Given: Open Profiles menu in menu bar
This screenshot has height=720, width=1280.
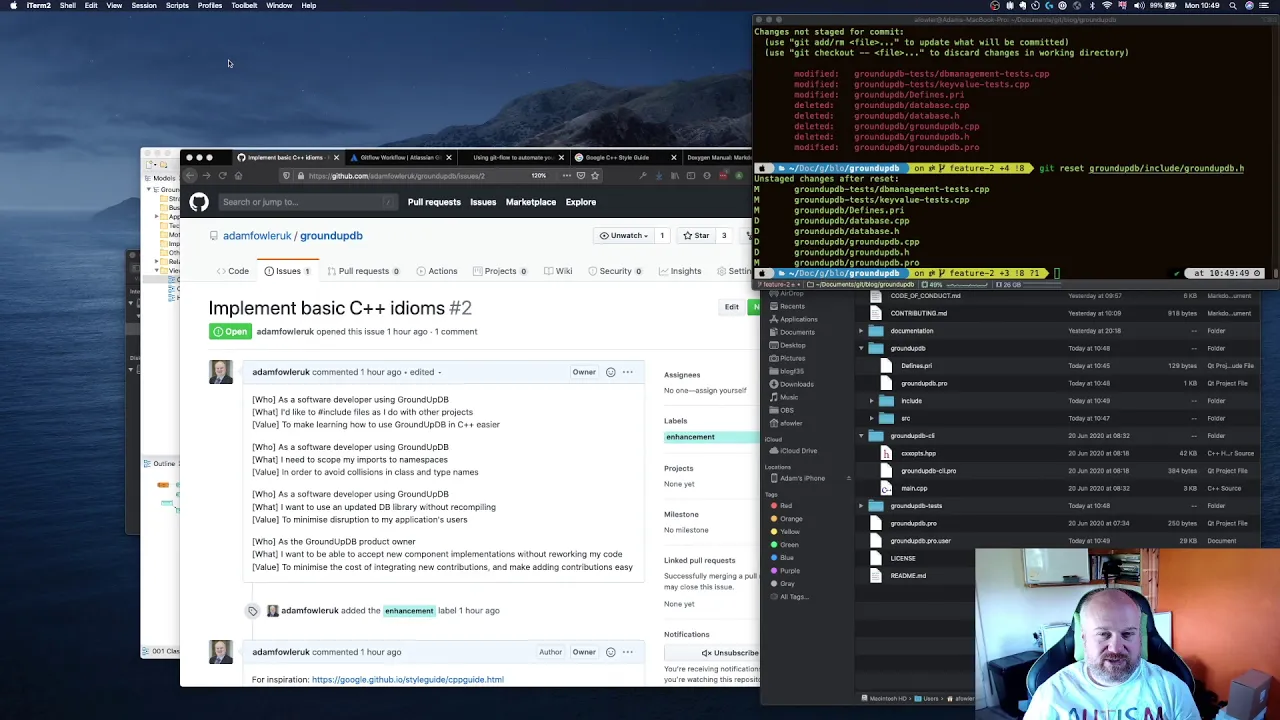Looking at the screenshot, I should click(210, 6).
